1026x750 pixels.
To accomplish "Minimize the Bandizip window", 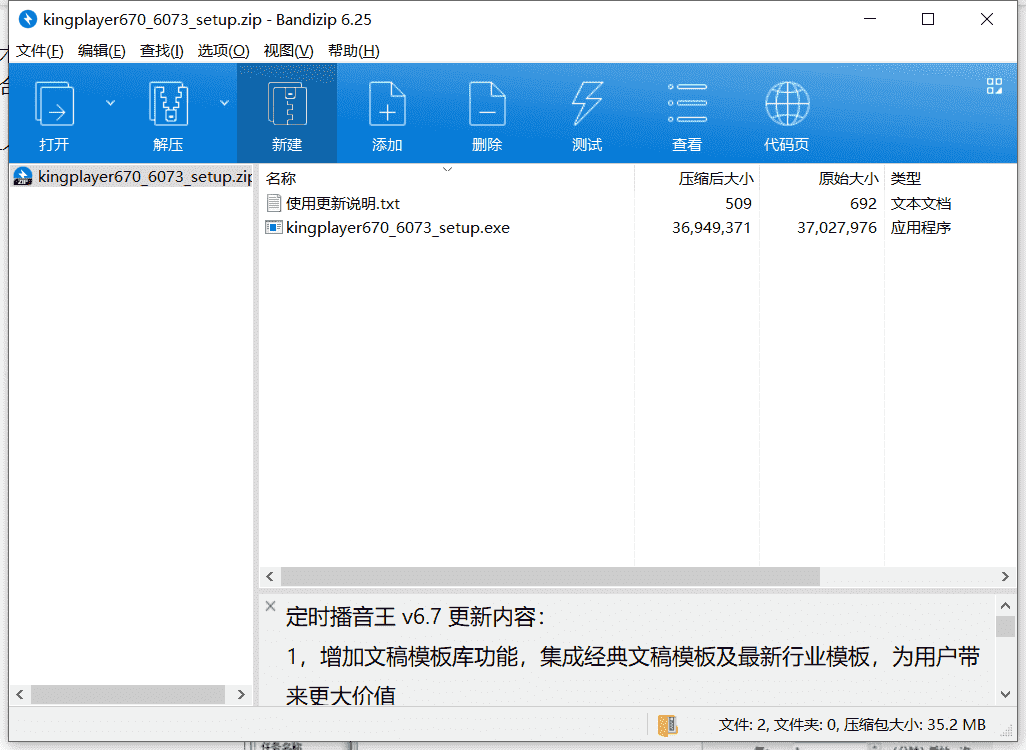I will point(870,19).
